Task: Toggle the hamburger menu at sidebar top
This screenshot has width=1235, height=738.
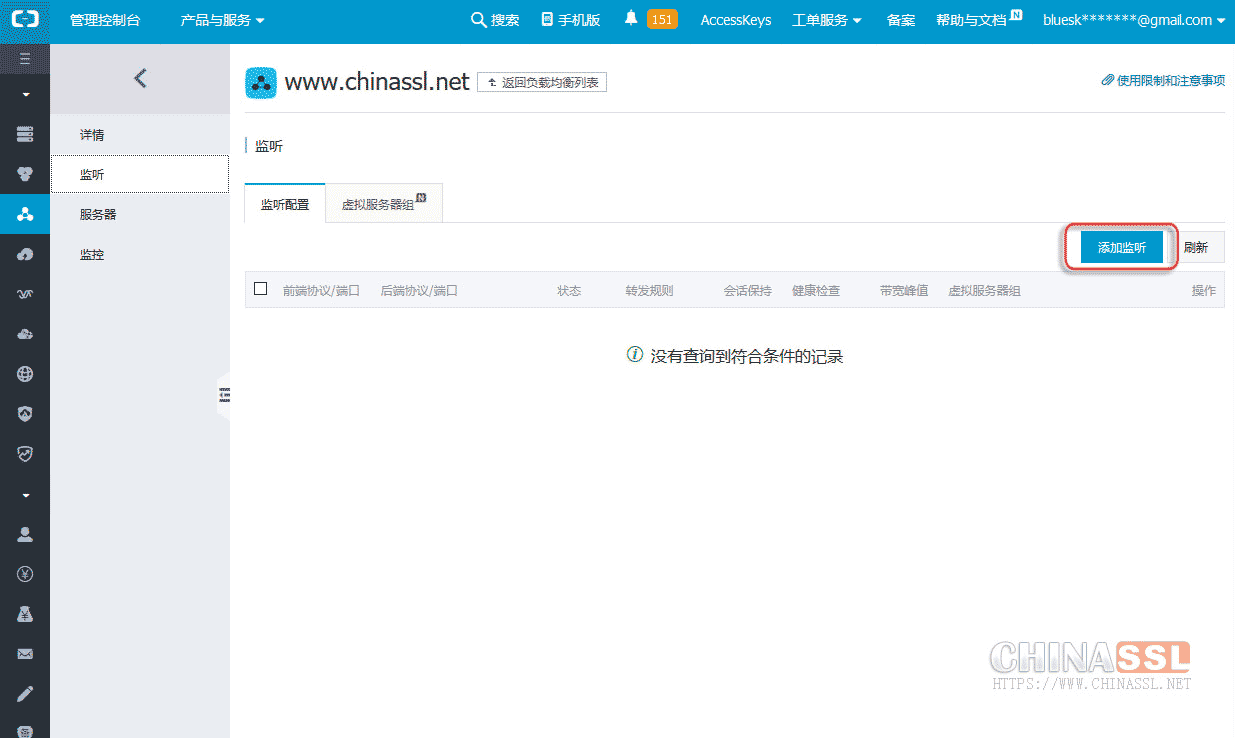Action: tap(25, 59)
